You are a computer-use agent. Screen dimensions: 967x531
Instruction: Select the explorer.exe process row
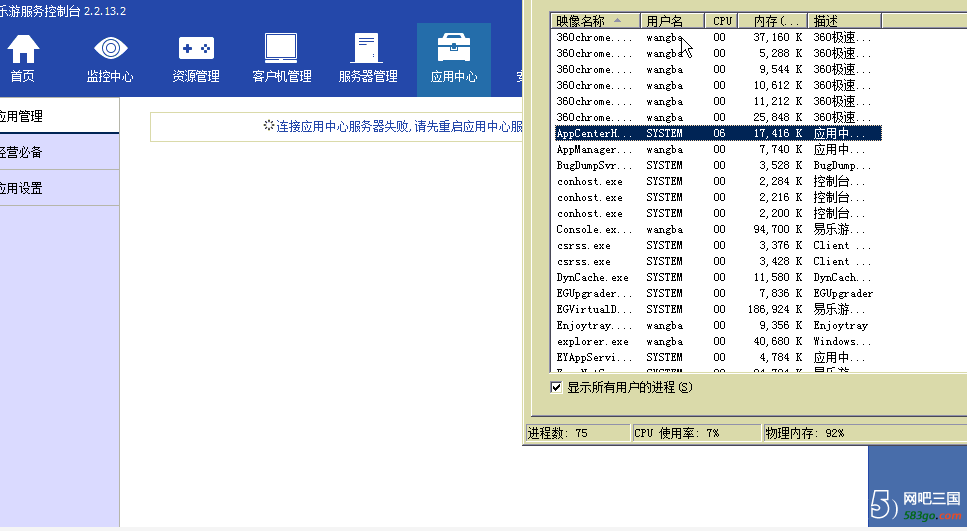718,342
